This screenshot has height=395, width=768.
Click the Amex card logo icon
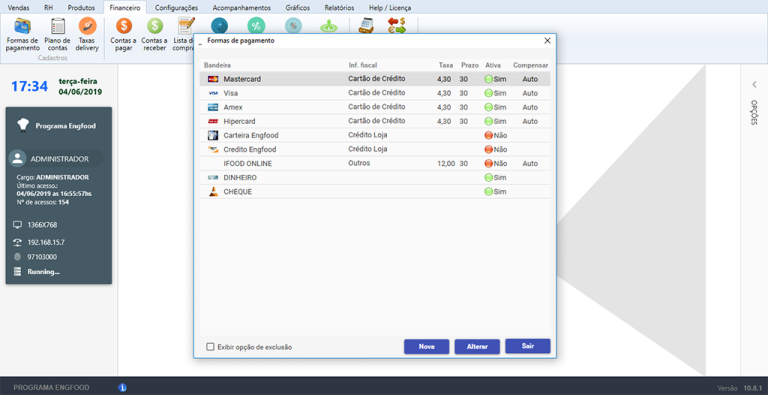point(213,107)
